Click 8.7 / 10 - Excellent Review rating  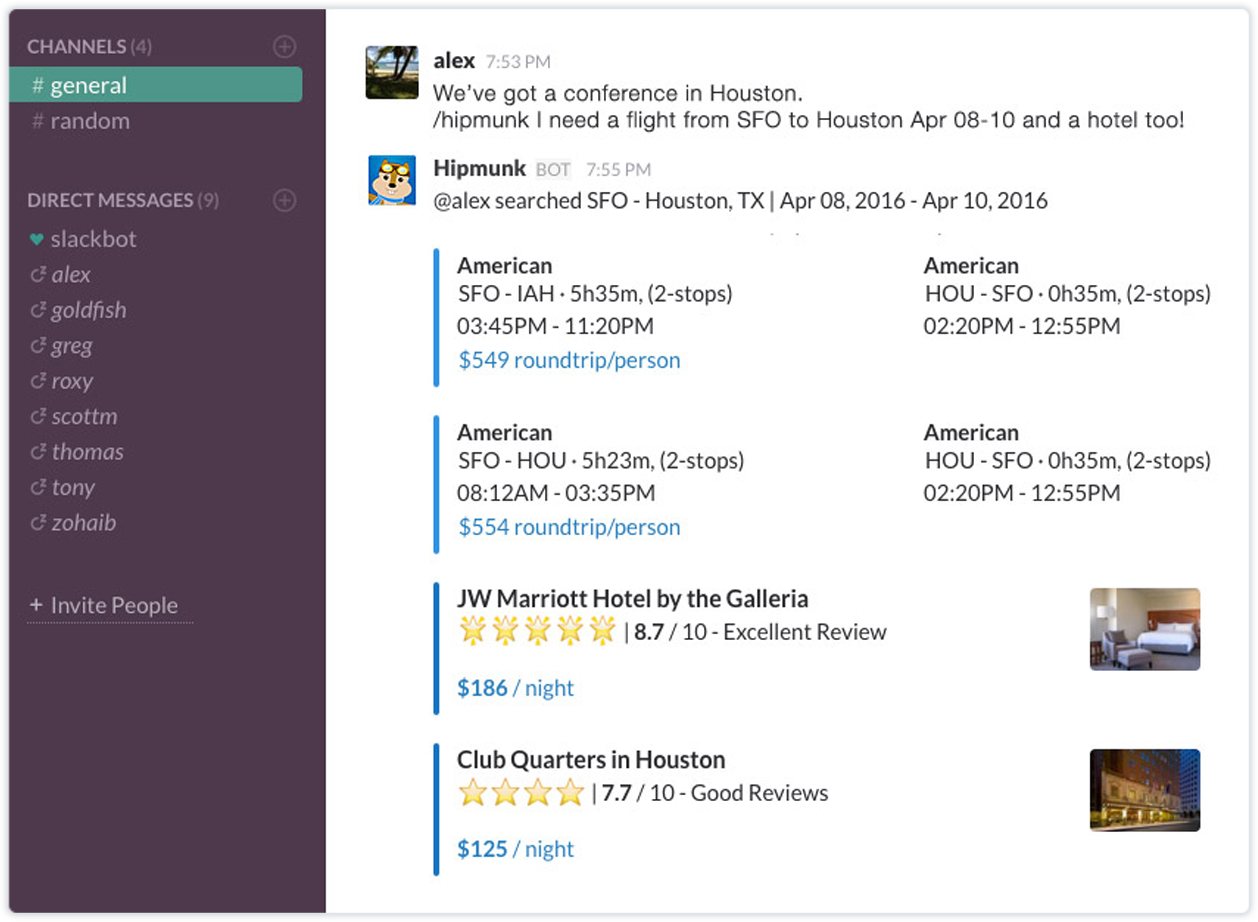(x=760, y=632)
